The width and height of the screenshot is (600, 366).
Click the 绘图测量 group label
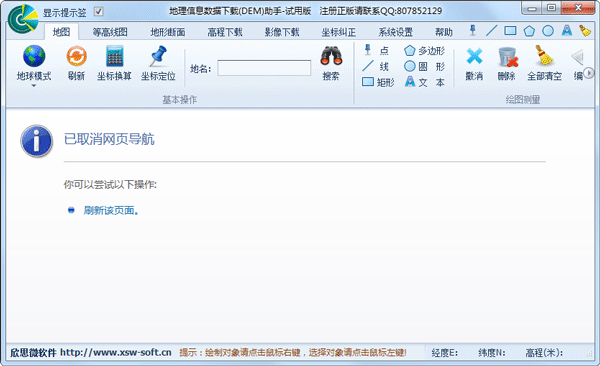(x=523, y=100)
